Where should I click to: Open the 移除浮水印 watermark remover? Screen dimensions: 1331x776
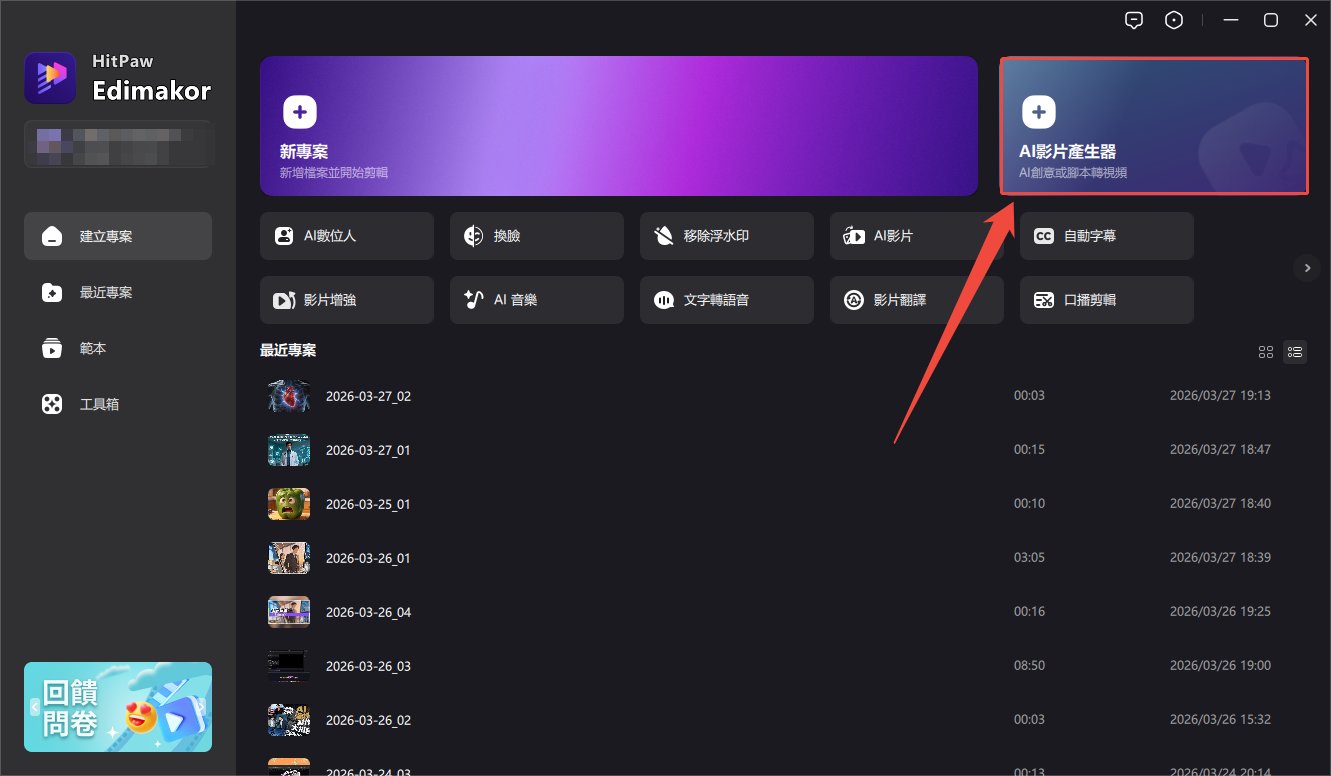click(726, 236)
